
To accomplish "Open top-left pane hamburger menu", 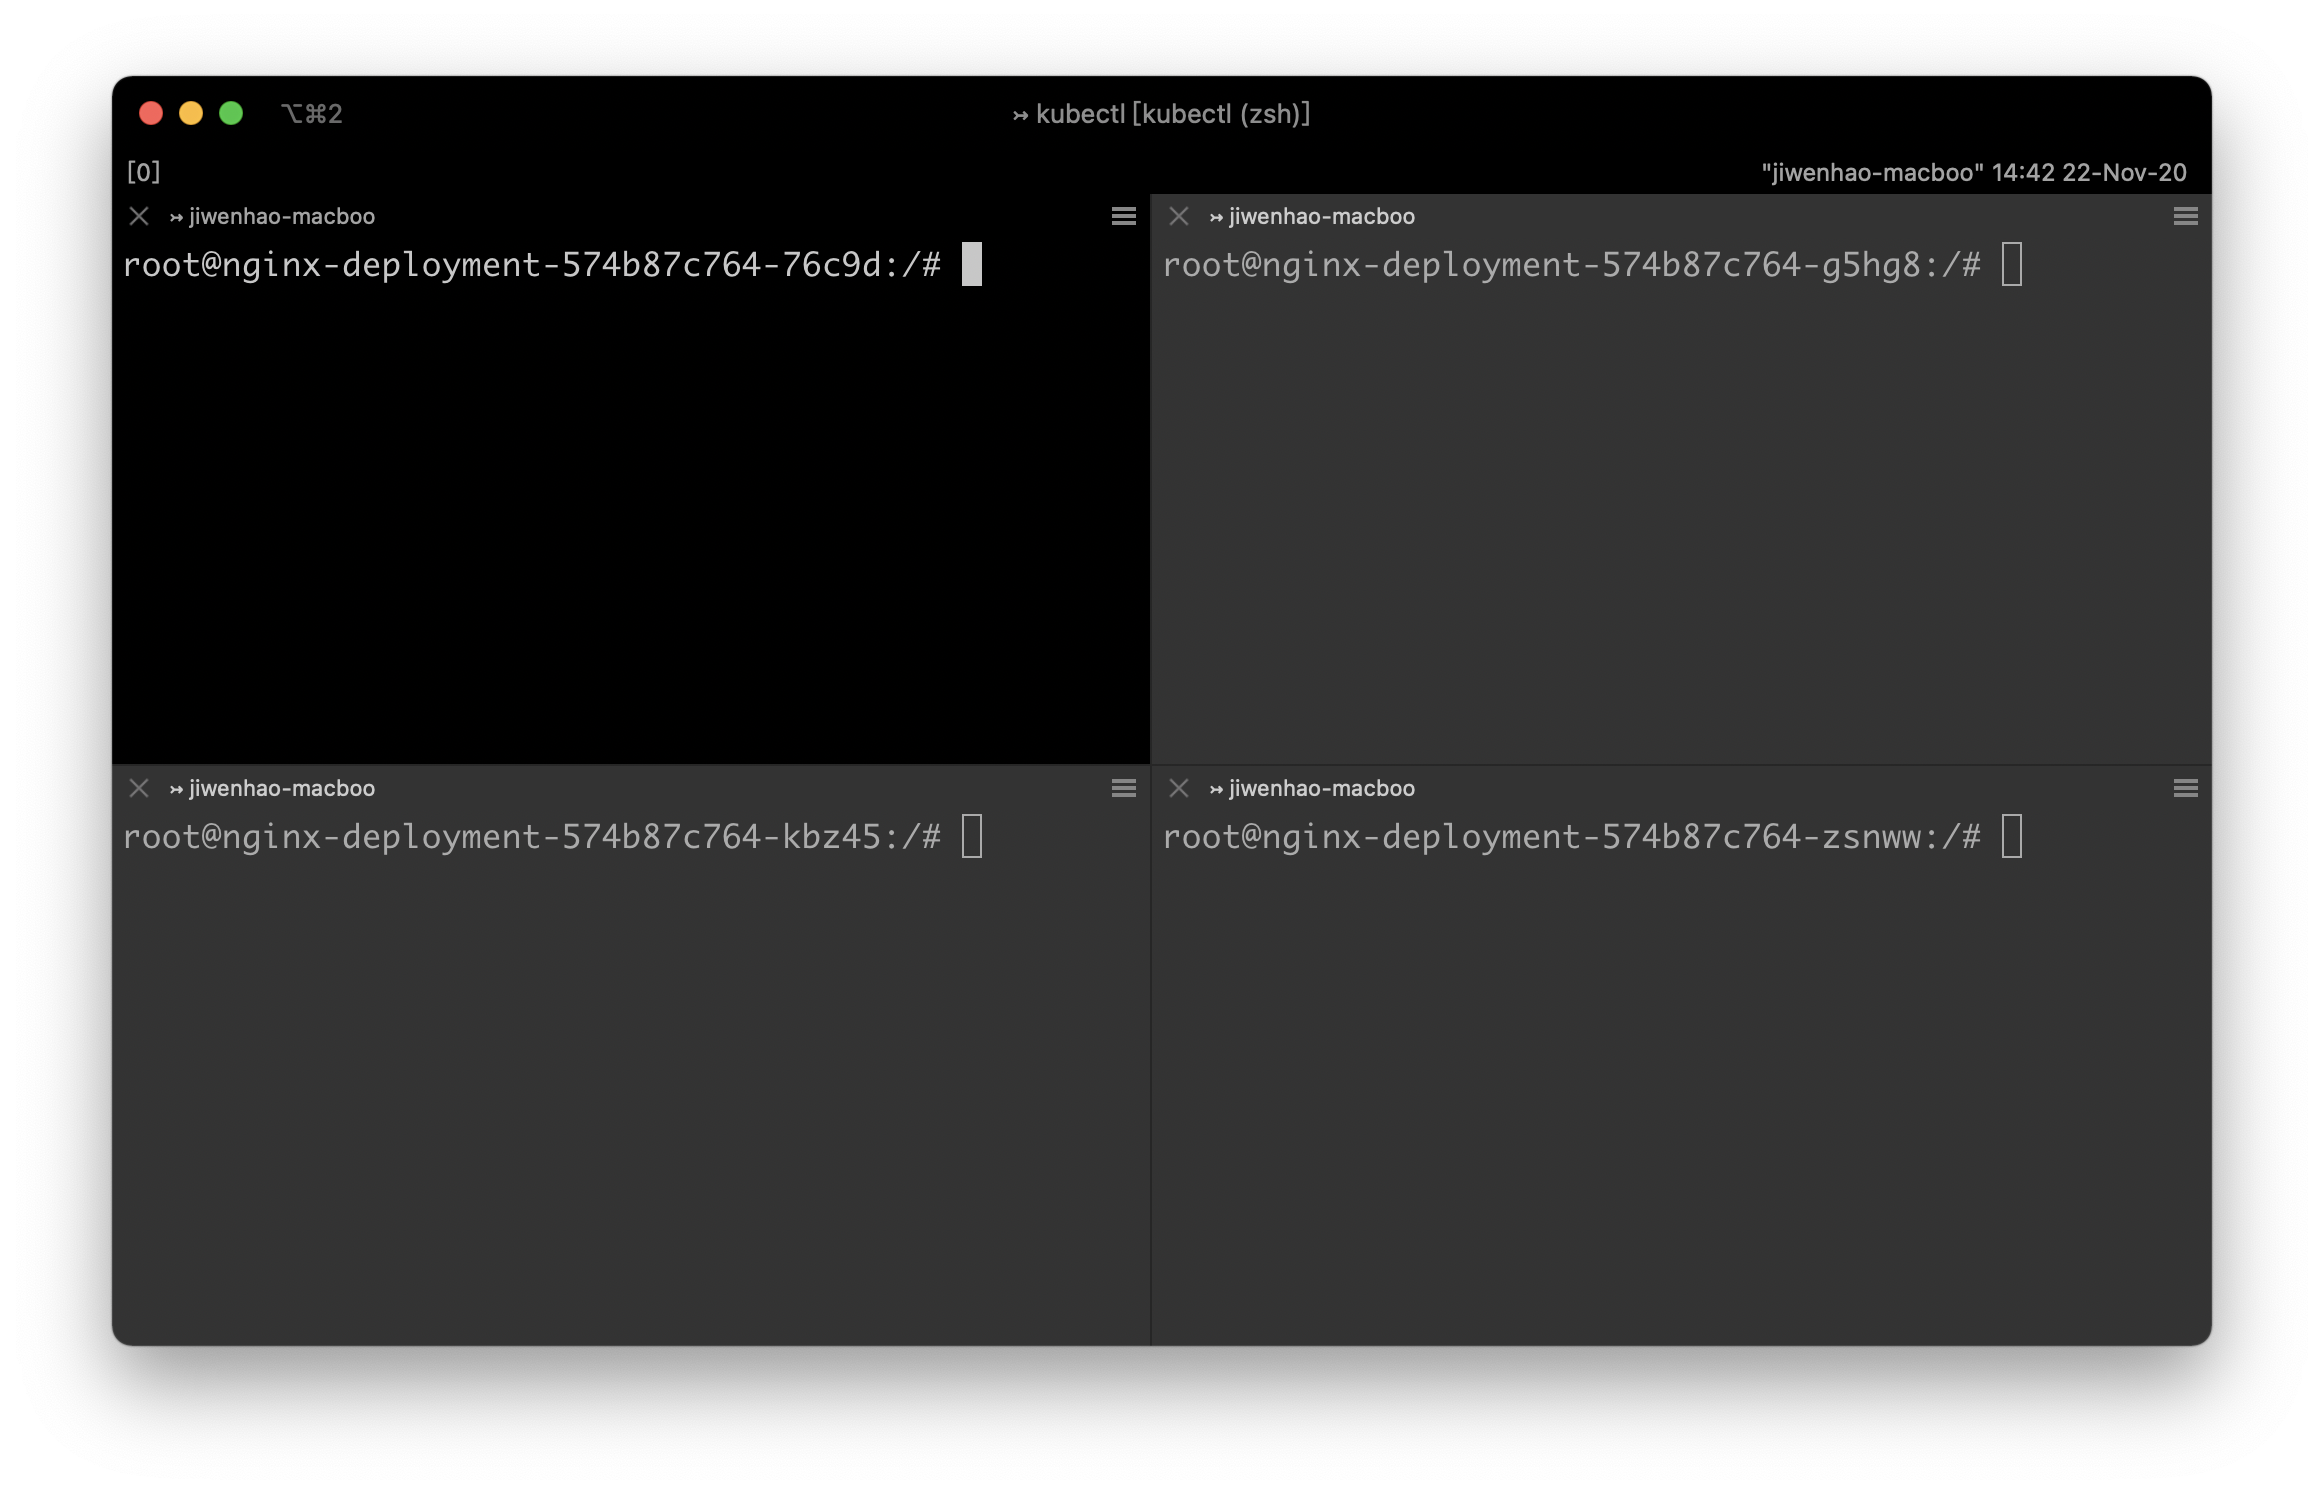I will click(x=1123, y=216).
